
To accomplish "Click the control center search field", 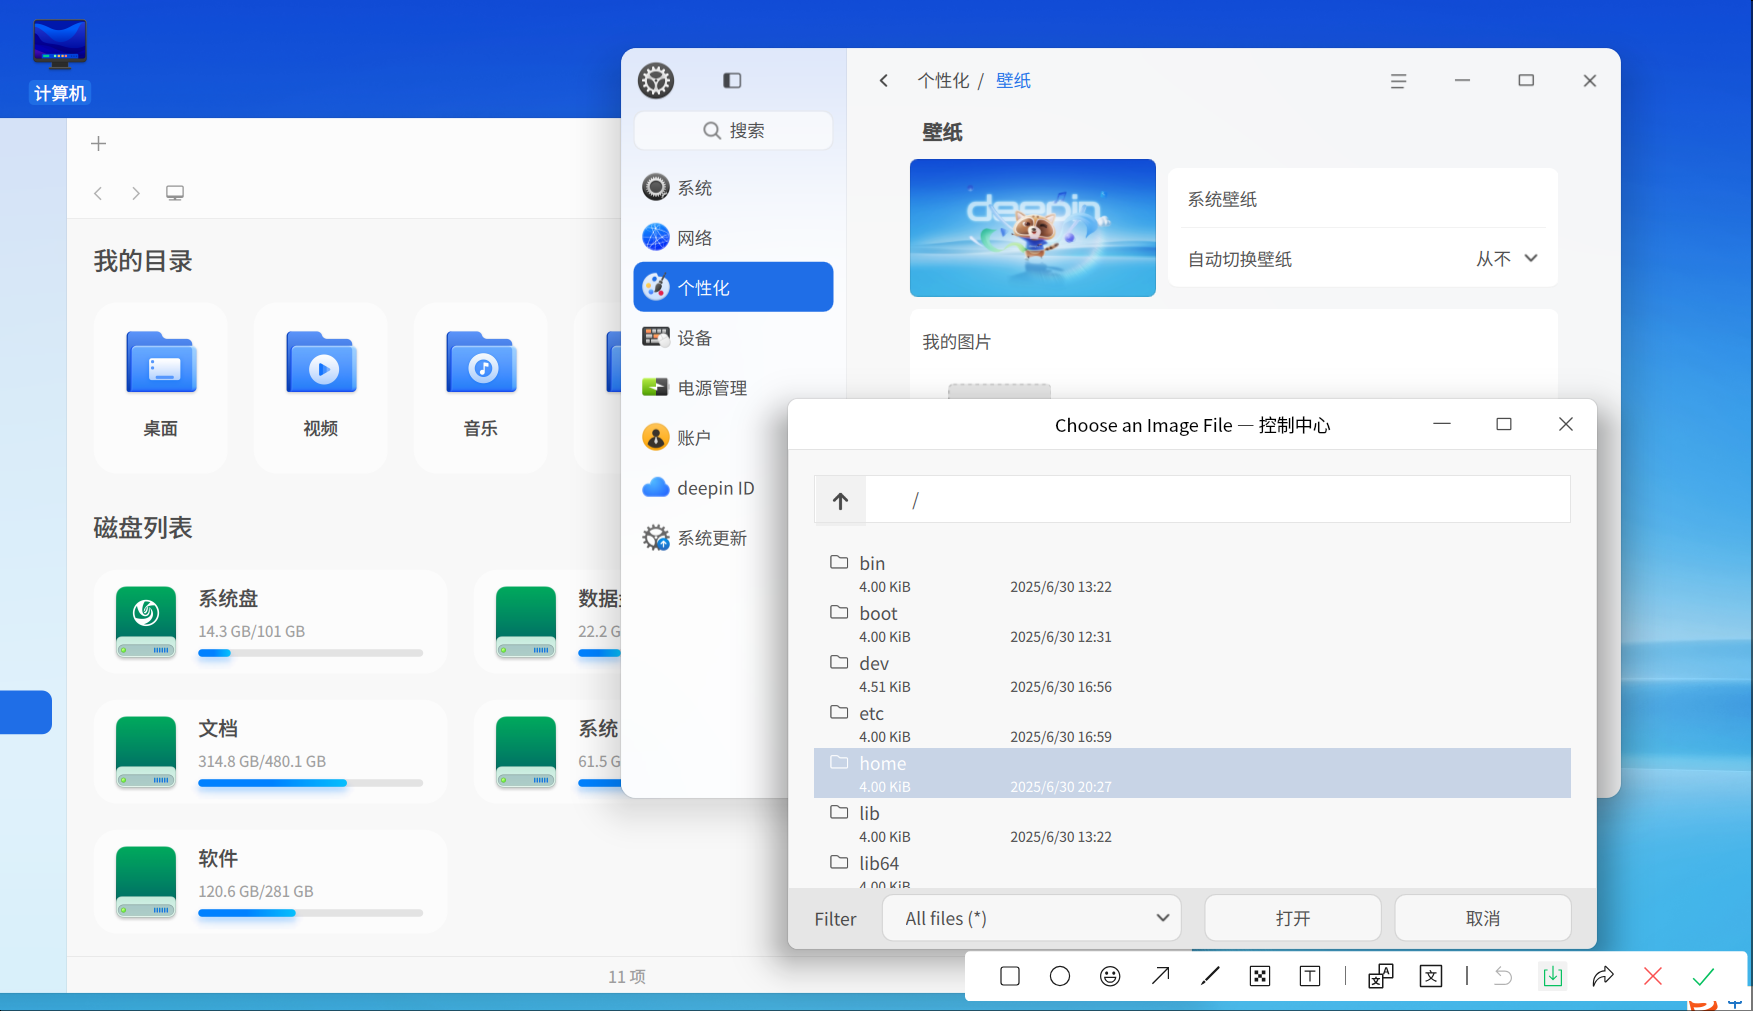I will 733,131.
